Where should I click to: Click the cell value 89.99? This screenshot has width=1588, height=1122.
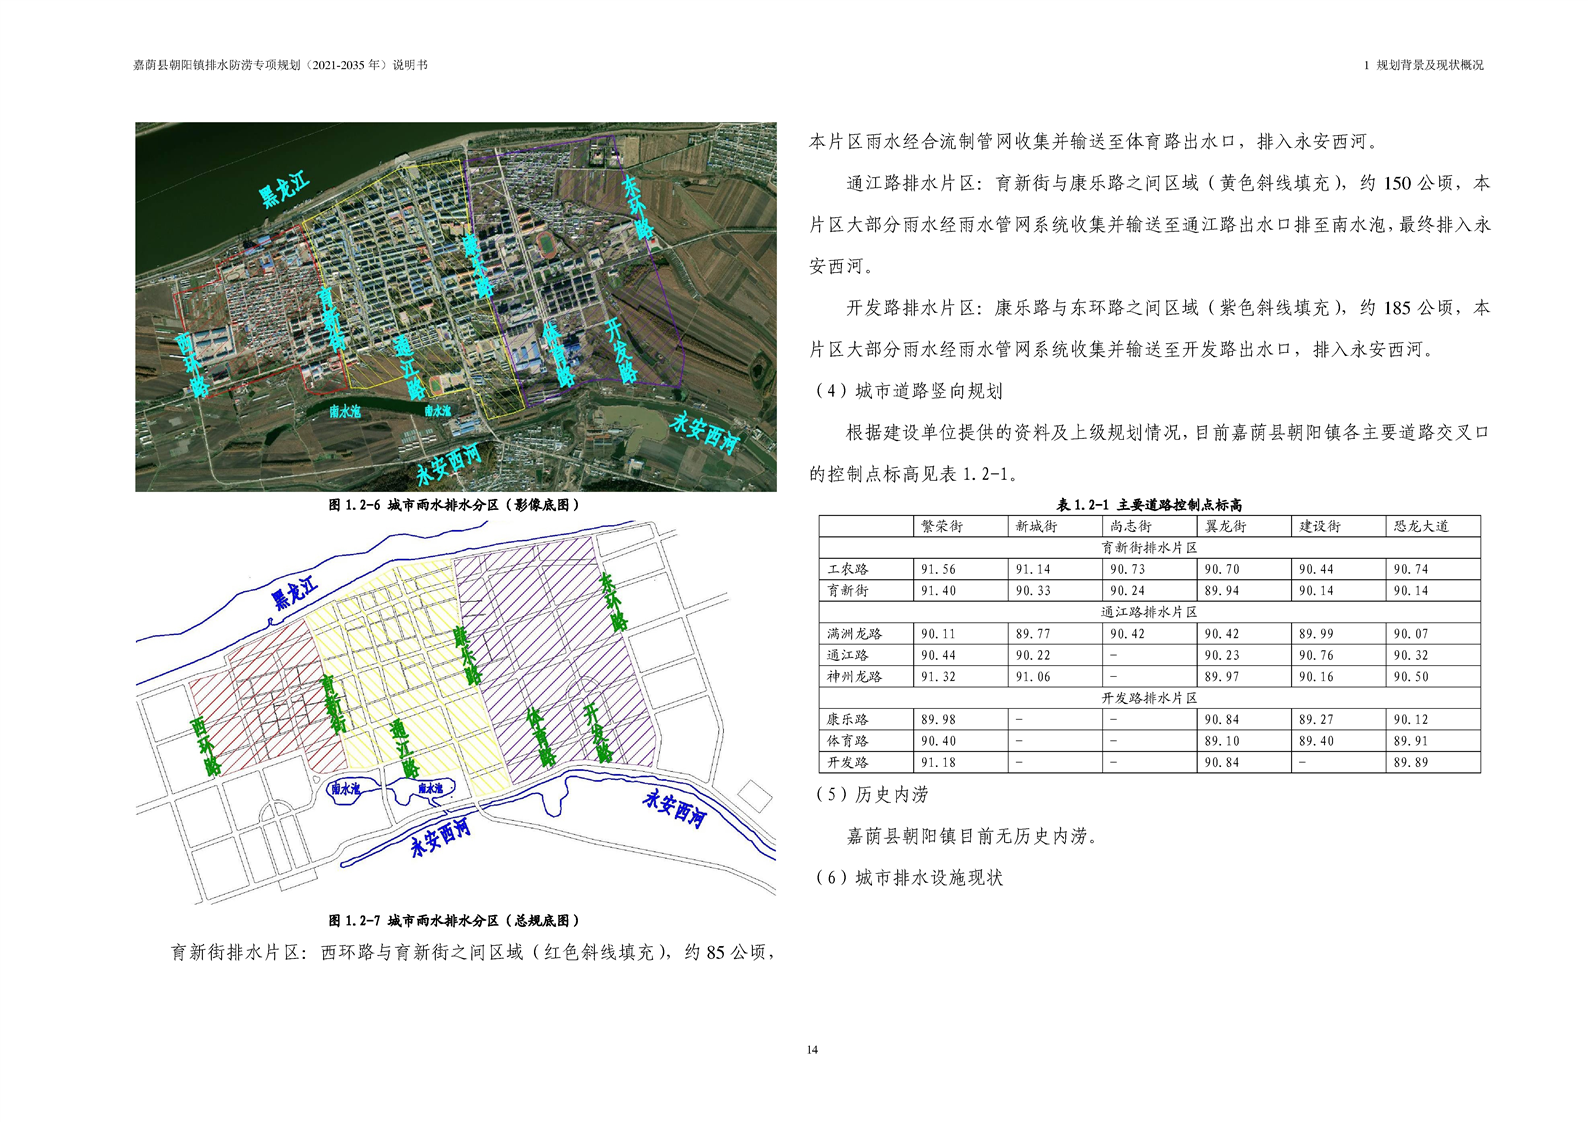point(1316,634)
